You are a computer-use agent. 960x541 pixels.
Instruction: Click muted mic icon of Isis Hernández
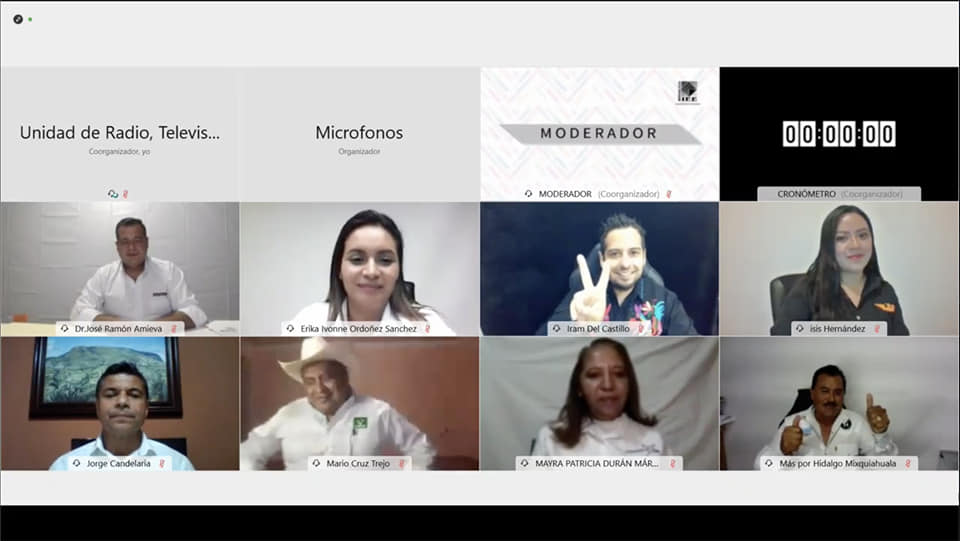click(x=877, y=329)
